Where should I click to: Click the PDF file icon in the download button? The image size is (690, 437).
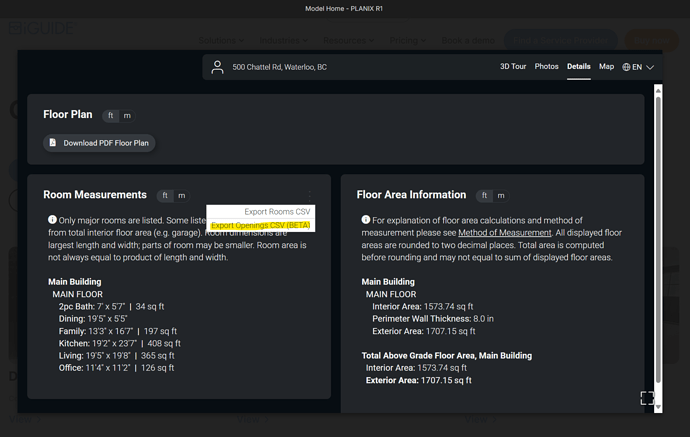tap(53, 143)
